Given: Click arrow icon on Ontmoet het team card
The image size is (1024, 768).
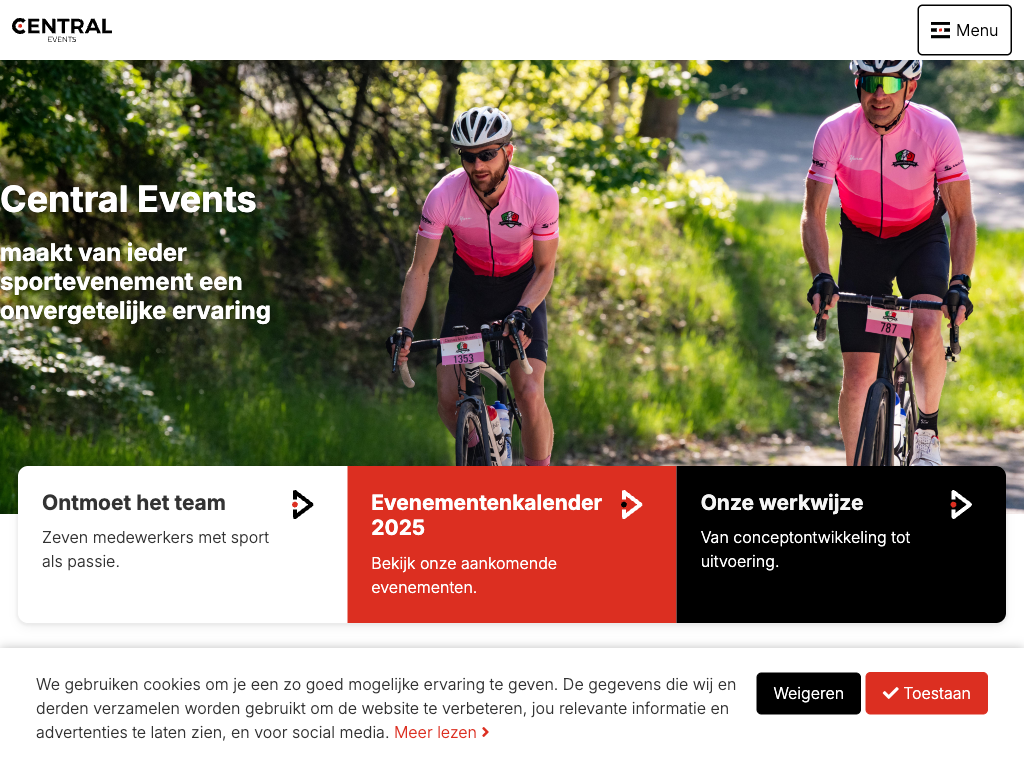Looking at the screenshot, I should click(x=302, y=504).
